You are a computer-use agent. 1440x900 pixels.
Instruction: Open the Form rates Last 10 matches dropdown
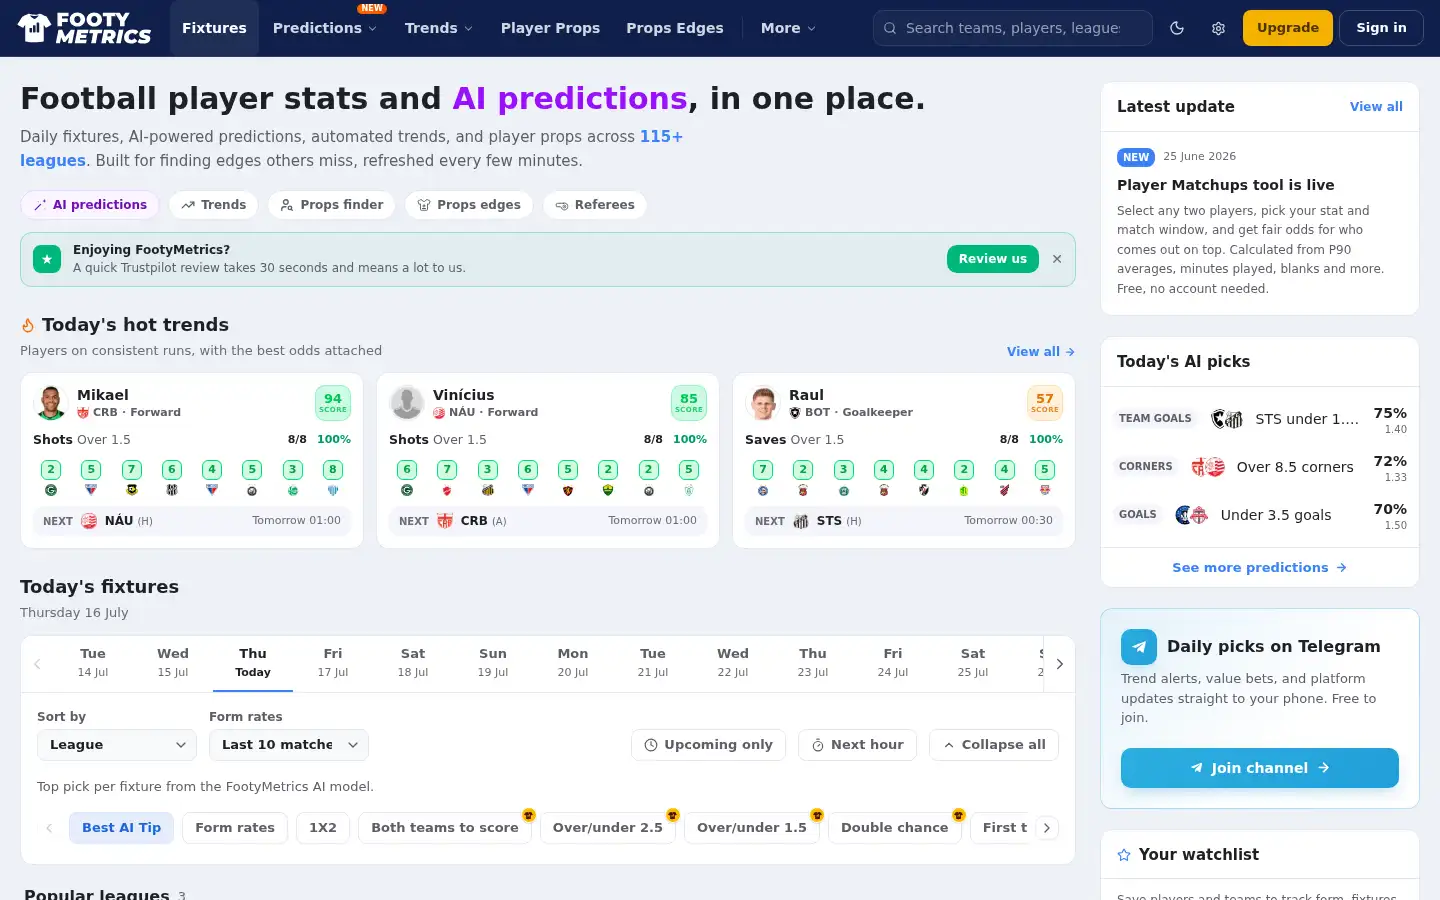click(x=289, y=745)
